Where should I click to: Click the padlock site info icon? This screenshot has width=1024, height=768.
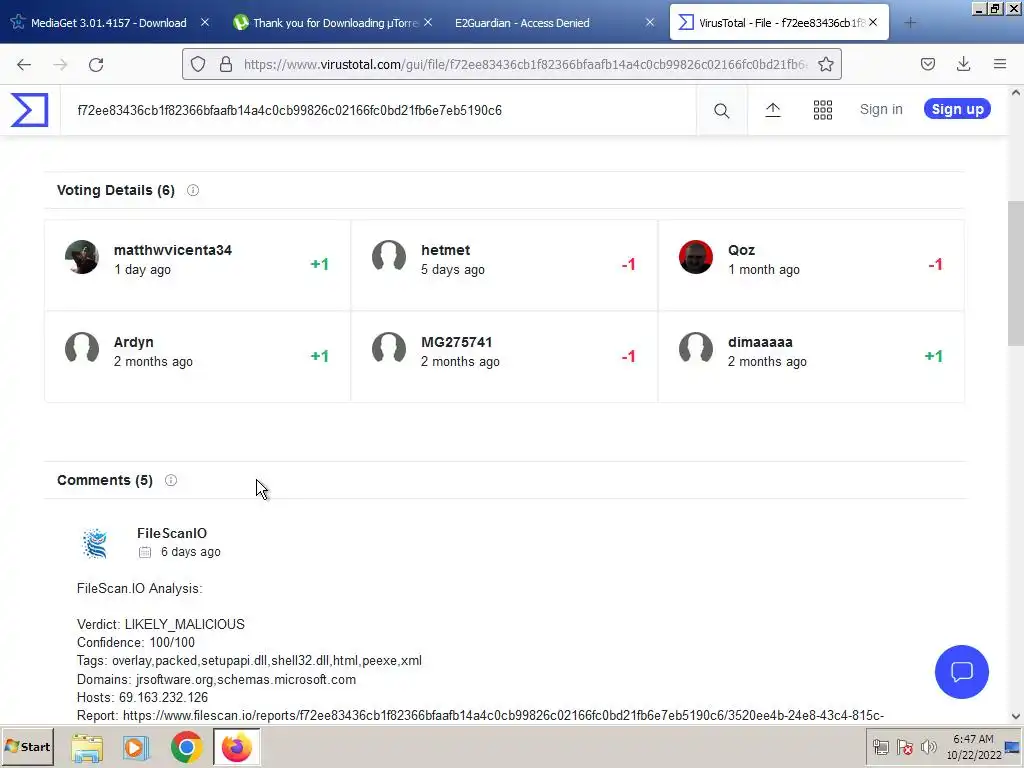click(x=226, y=64)
